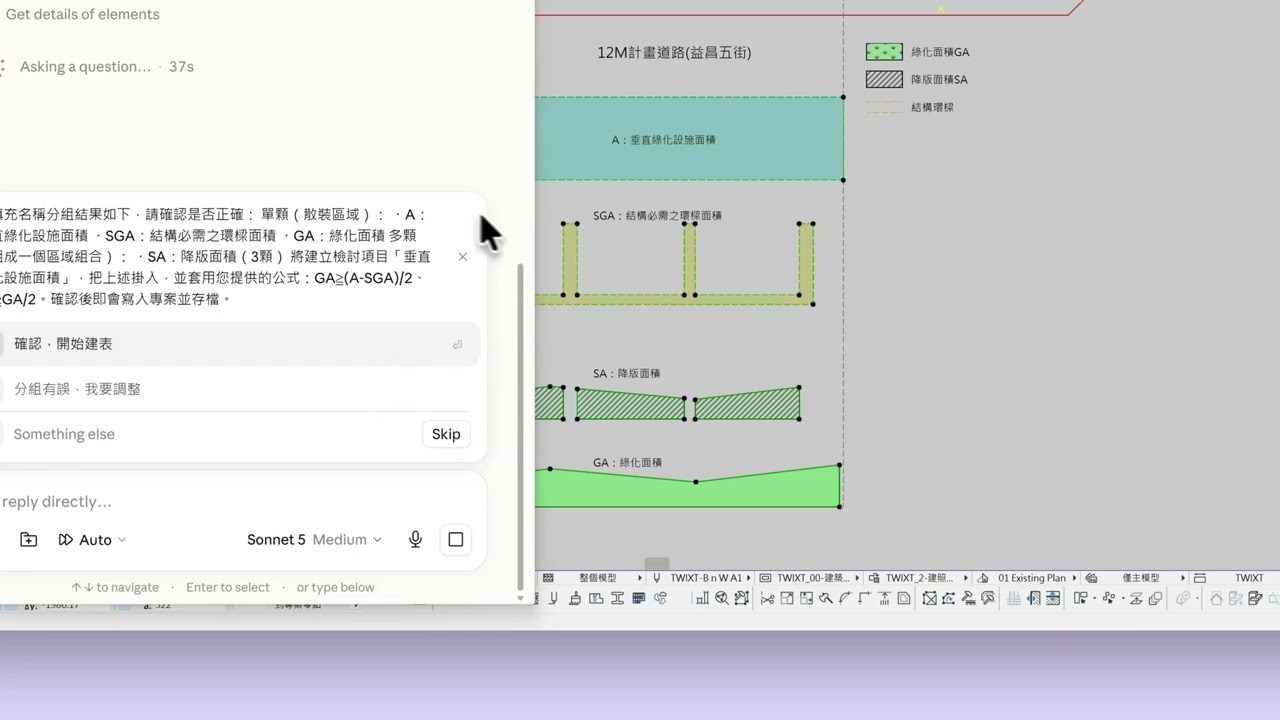Click the magnifier find and select icon
Screen dimensions: 1280x720
(721, 598)
